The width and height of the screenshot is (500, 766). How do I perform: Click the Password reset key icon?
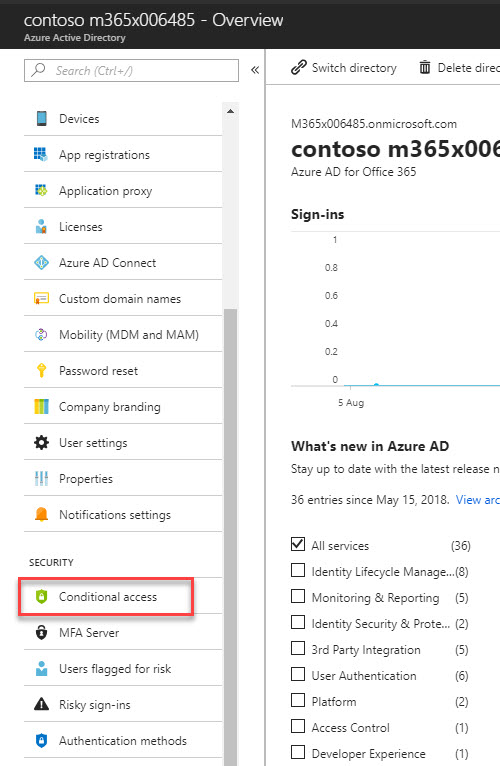point(42,370)
